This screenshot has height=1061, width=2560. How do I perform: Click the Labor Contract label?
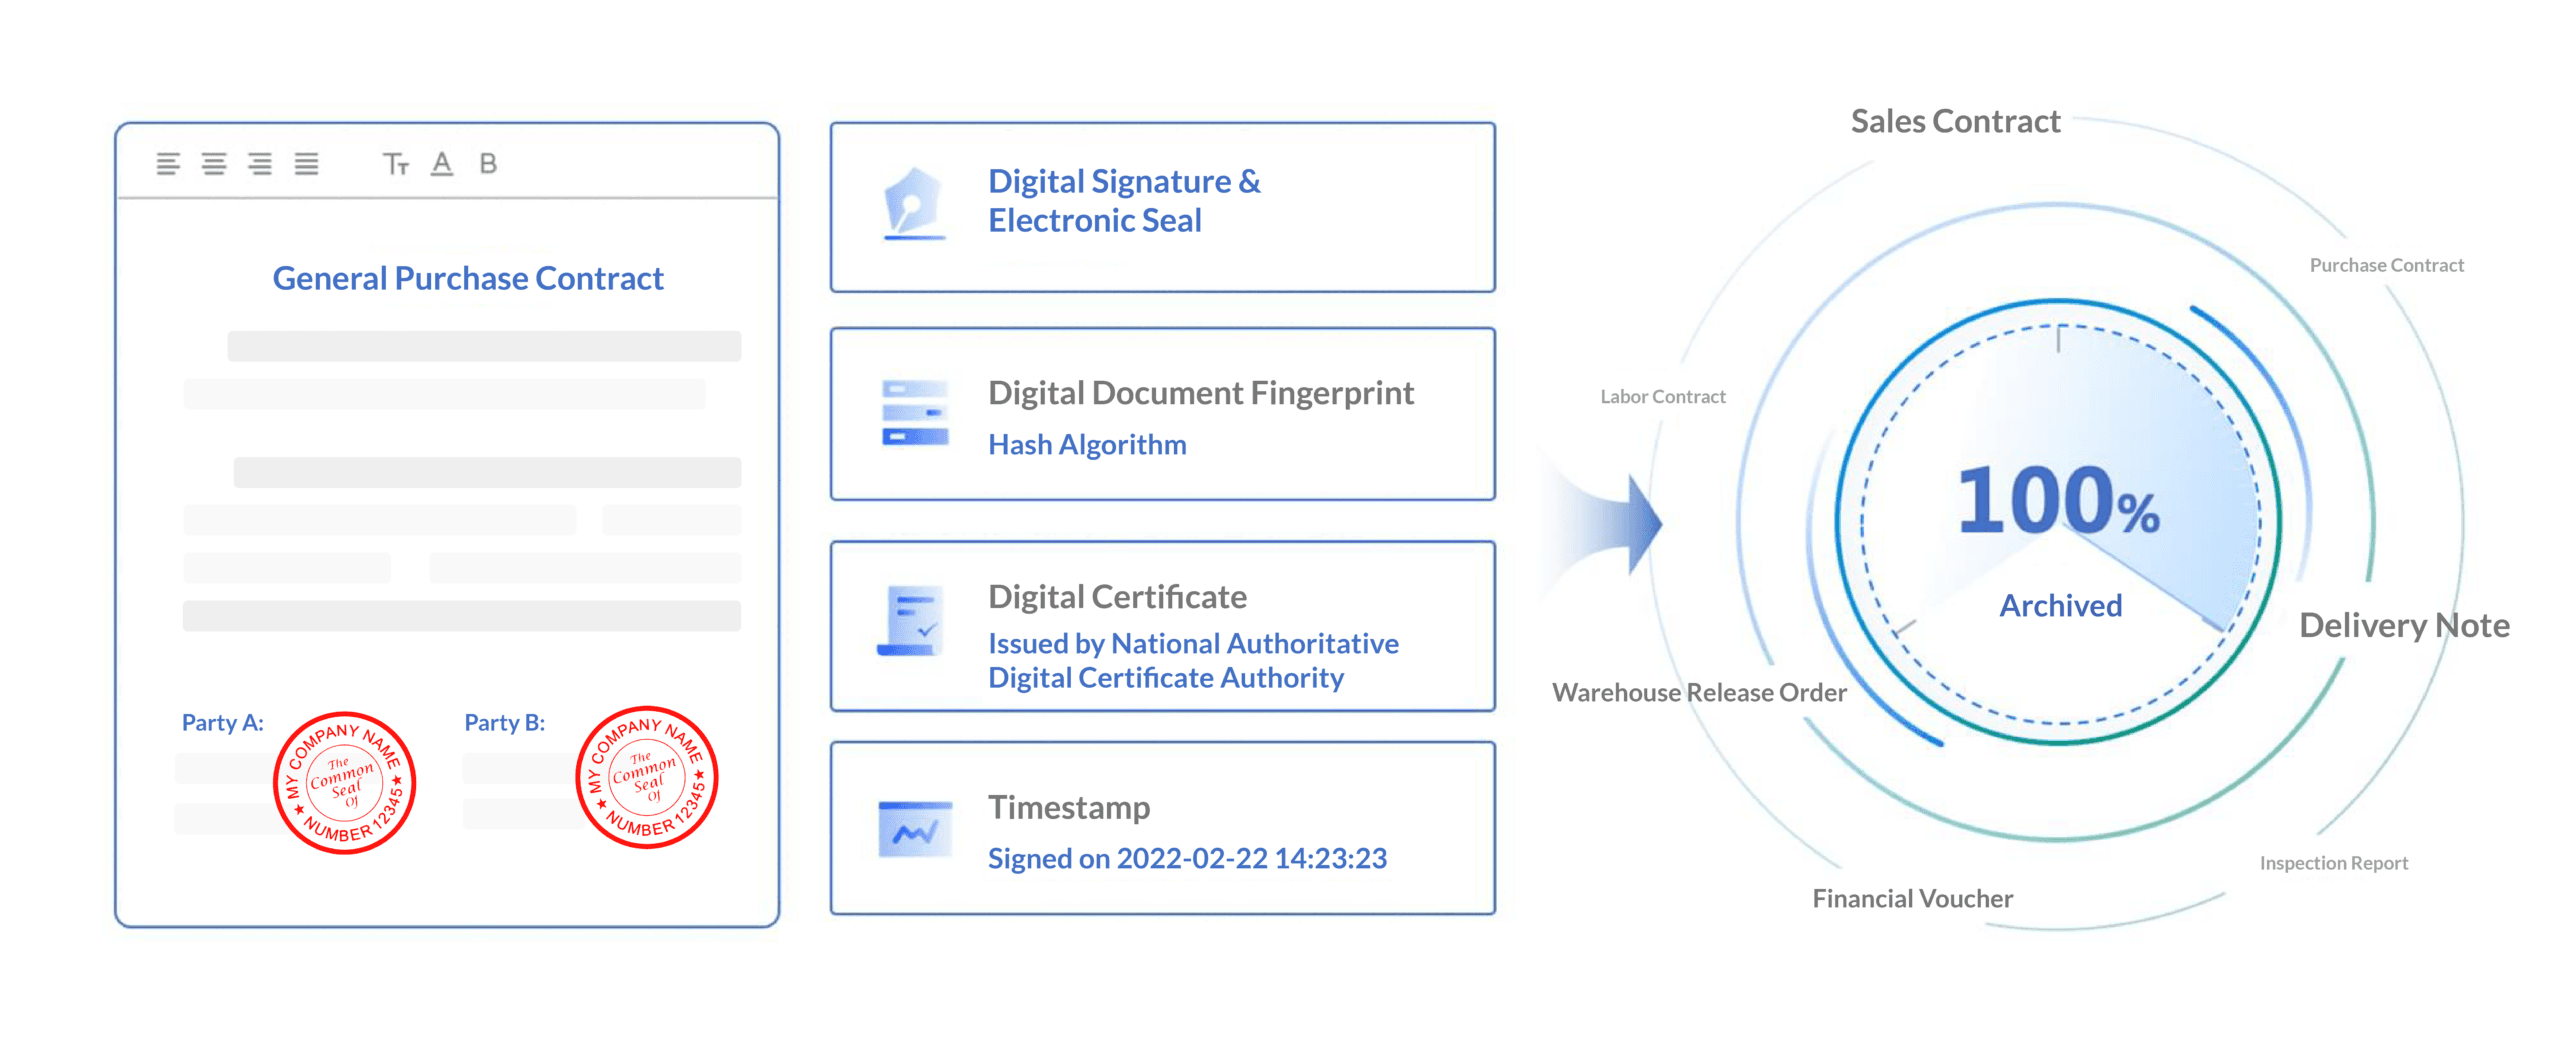tap(1663, 397)
